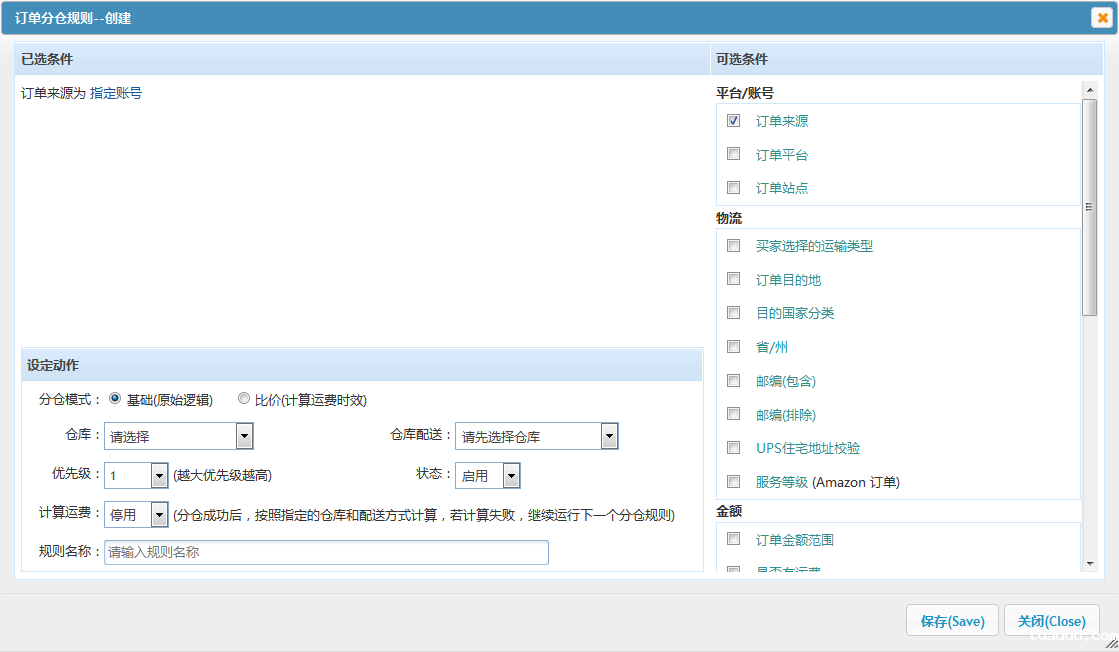Check the 订单金额范围 checkbox

coord(733,538)
